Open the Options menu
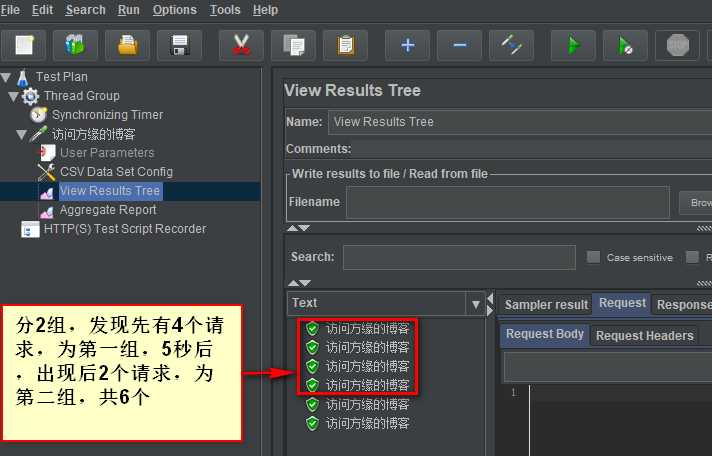Viewport: 712px width, 456px height. tap(174, 10)
